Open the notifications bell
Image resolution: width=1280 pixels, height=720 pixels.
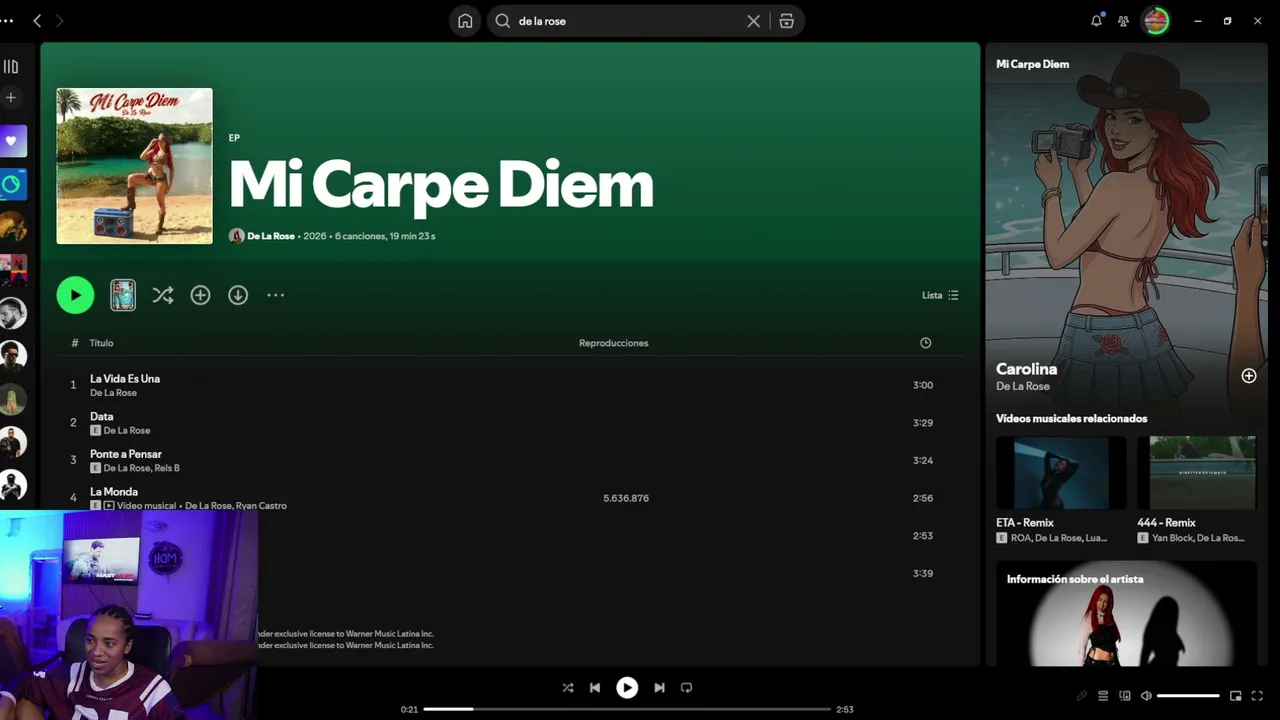(1097, 21)
